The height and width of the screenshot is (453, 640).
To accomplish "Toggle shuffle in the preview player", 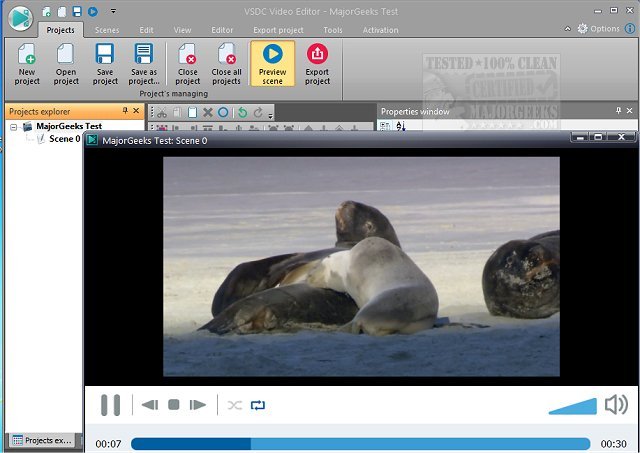I will tap(234, 405).
